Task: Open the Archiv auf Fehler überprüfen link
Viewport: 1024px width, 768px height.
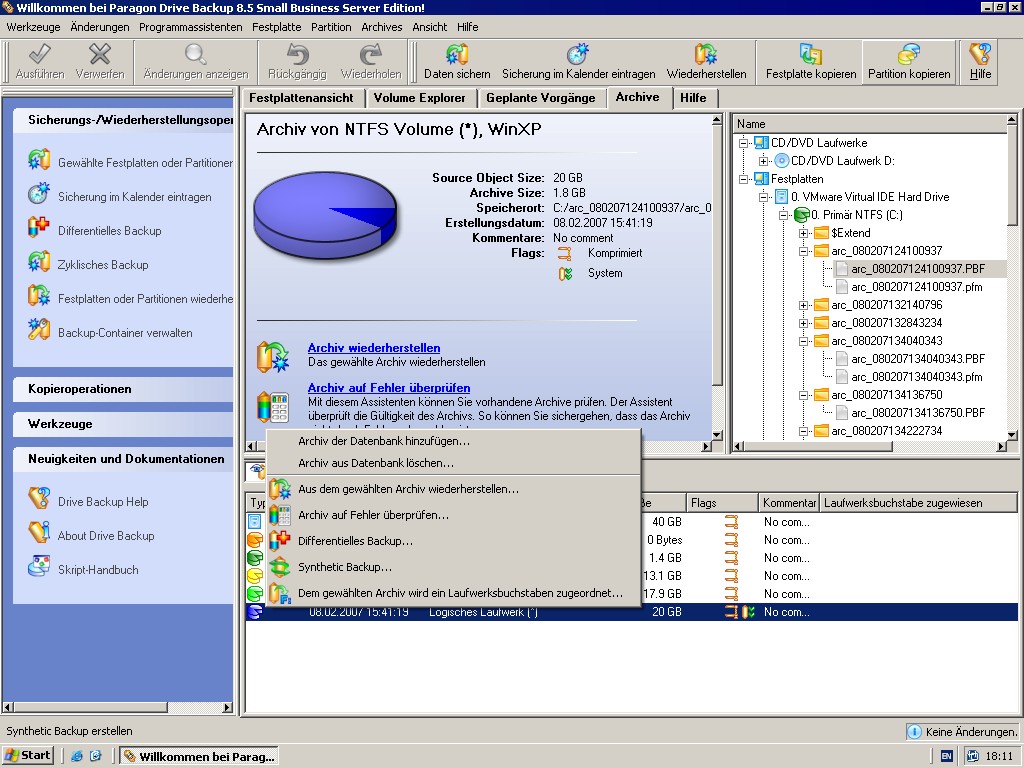Action: (x=389, y=388)
